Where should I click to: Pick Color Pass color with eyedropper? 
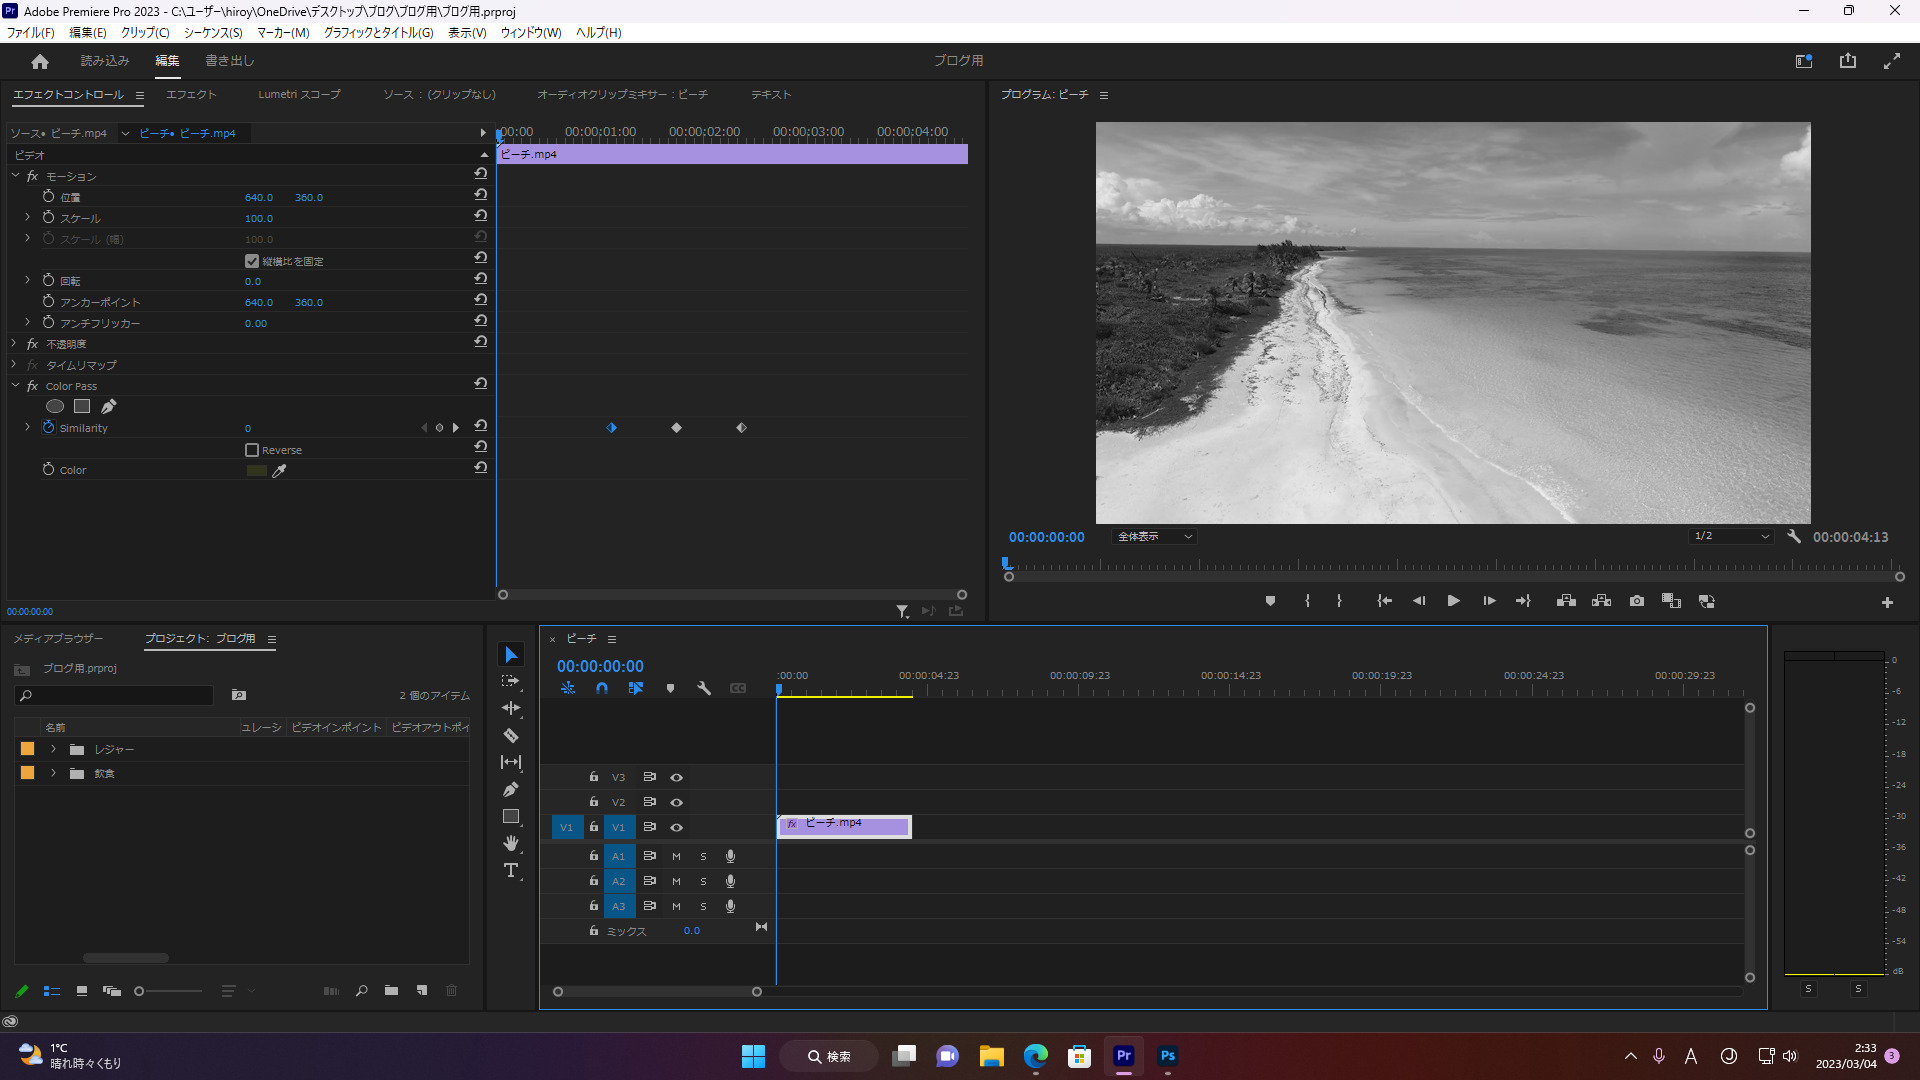point(280,470)
